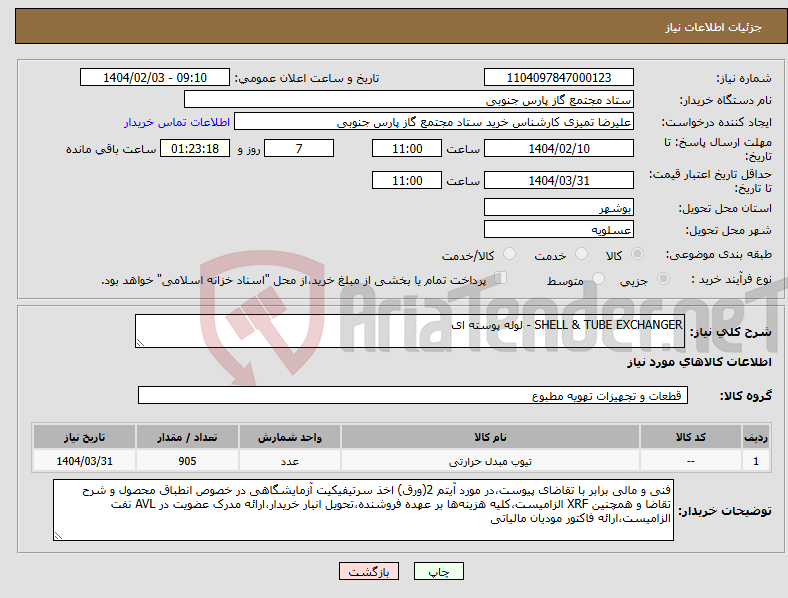Toggle the اسناد خزانه اسلامی payment checkbox
This screenshot has width=788, height=598.
[501, 278]
